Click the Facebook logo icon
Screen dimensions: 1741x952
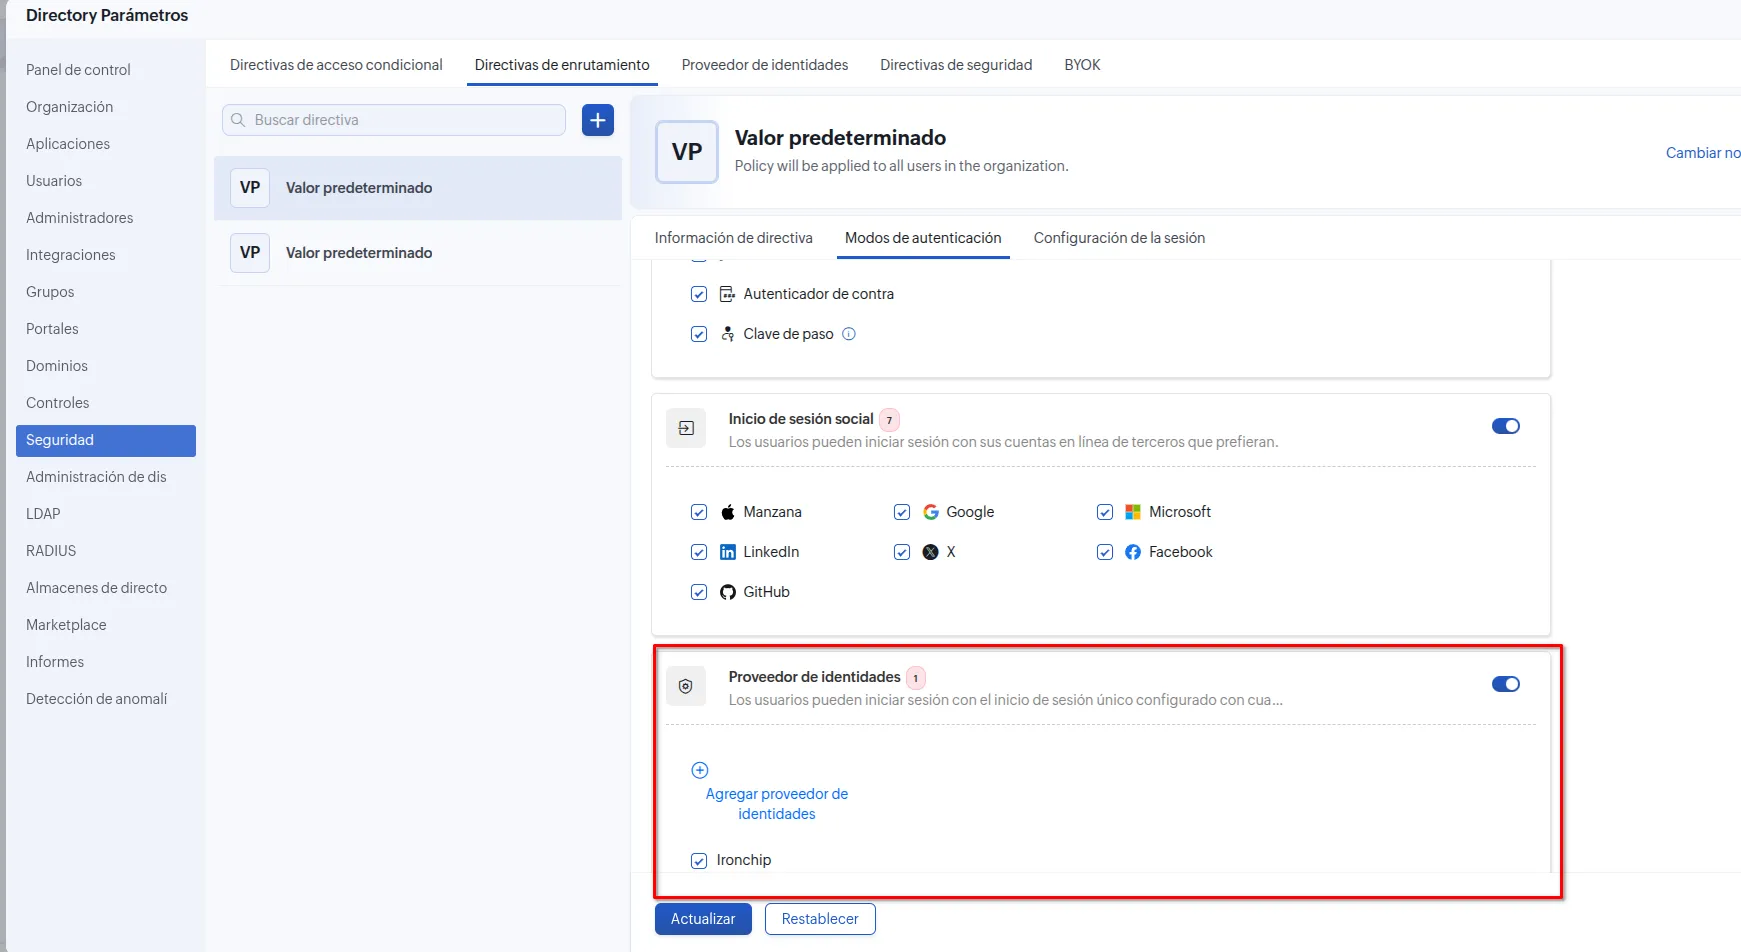[1133, 552]
